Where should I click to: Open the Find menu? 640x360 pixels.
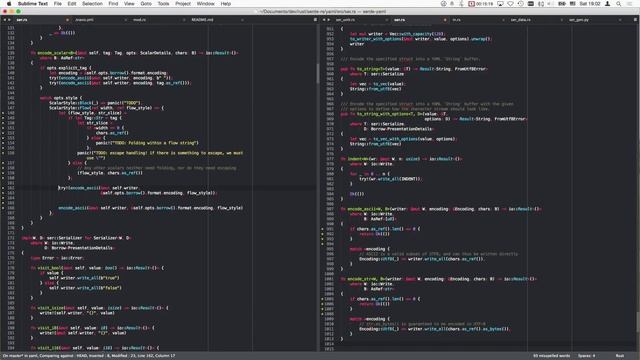coord(113,4)
